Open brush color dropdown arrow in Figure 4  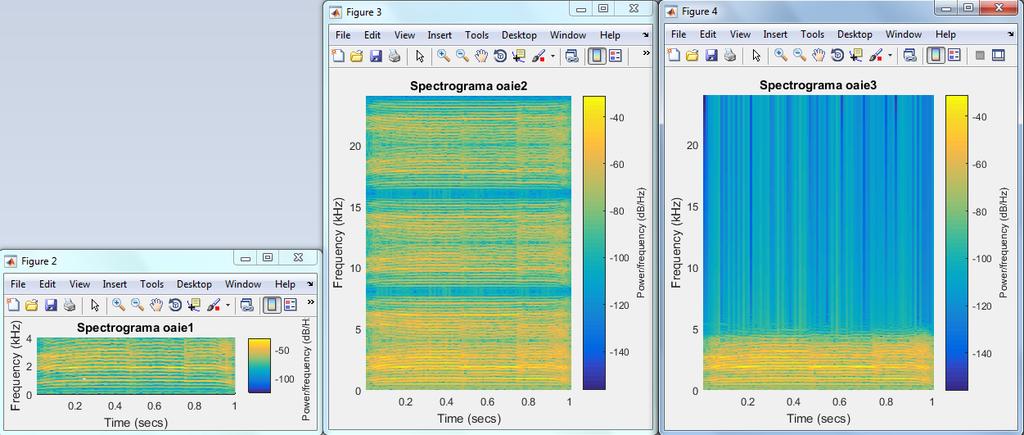coord(889,56)
